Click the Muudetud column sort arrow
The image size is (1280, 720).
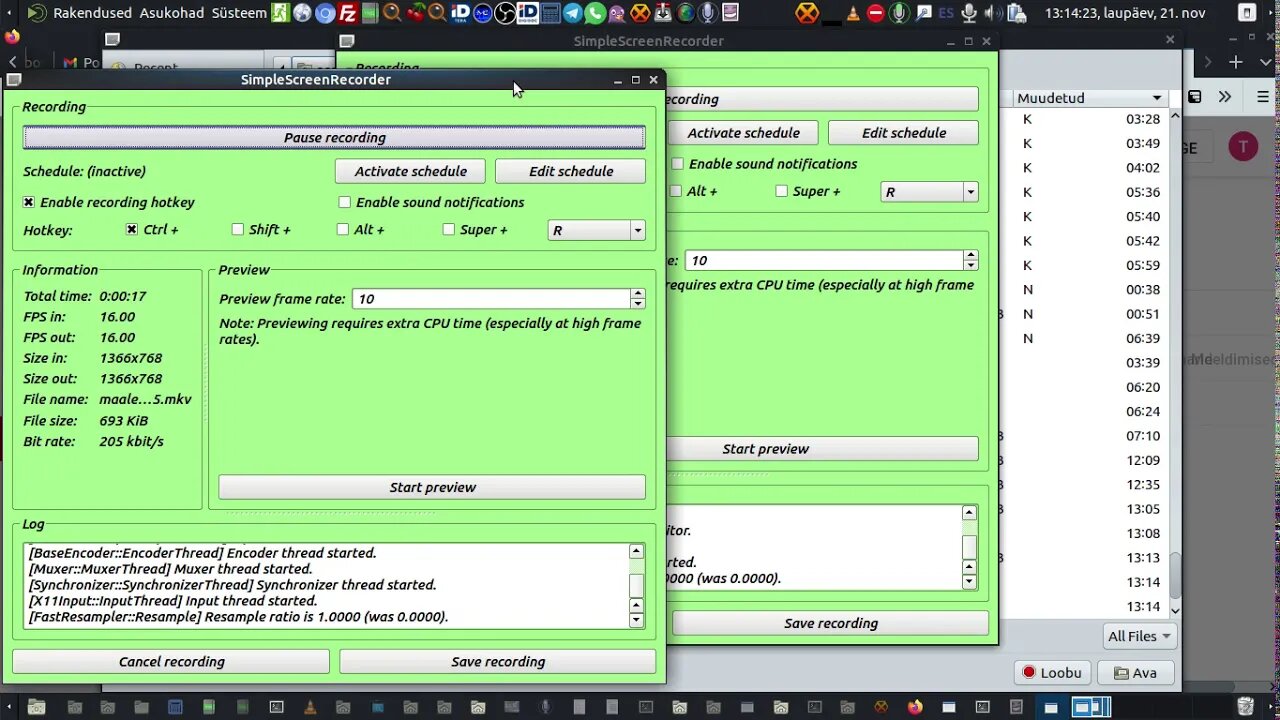click(1157, 98)
